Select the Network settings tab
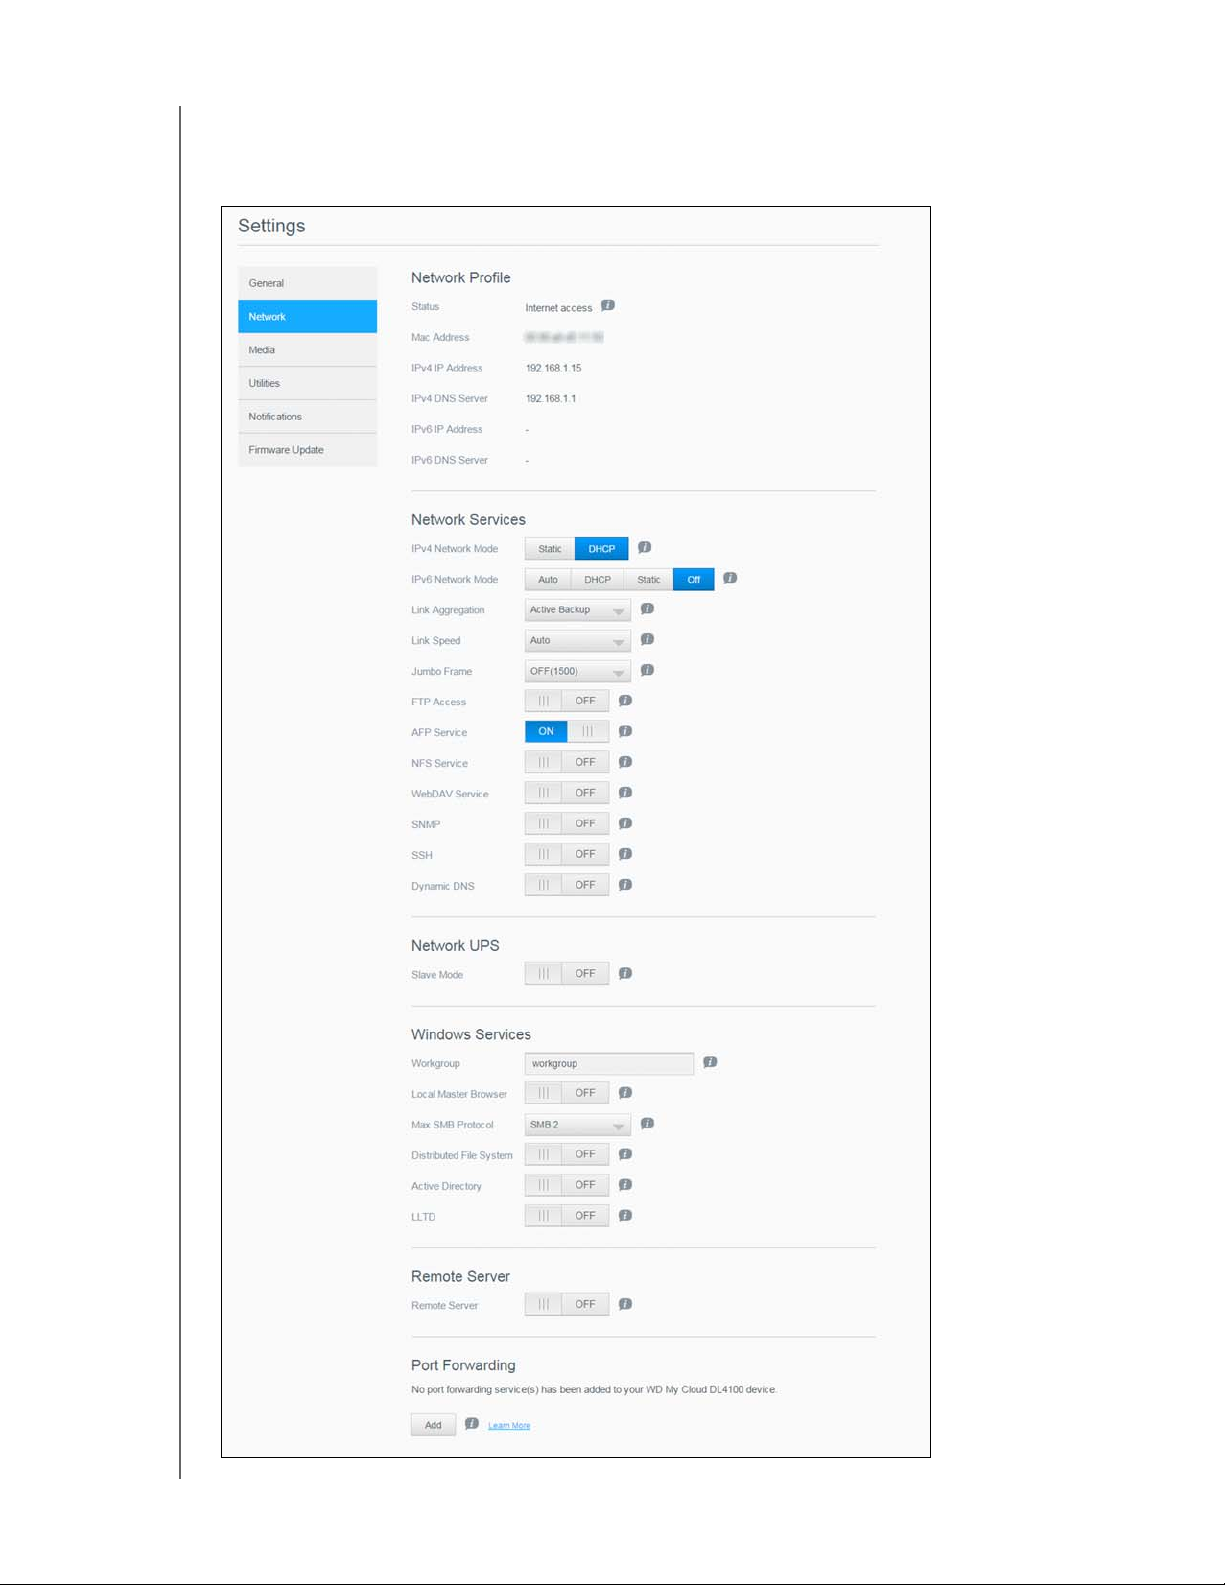 307,316
